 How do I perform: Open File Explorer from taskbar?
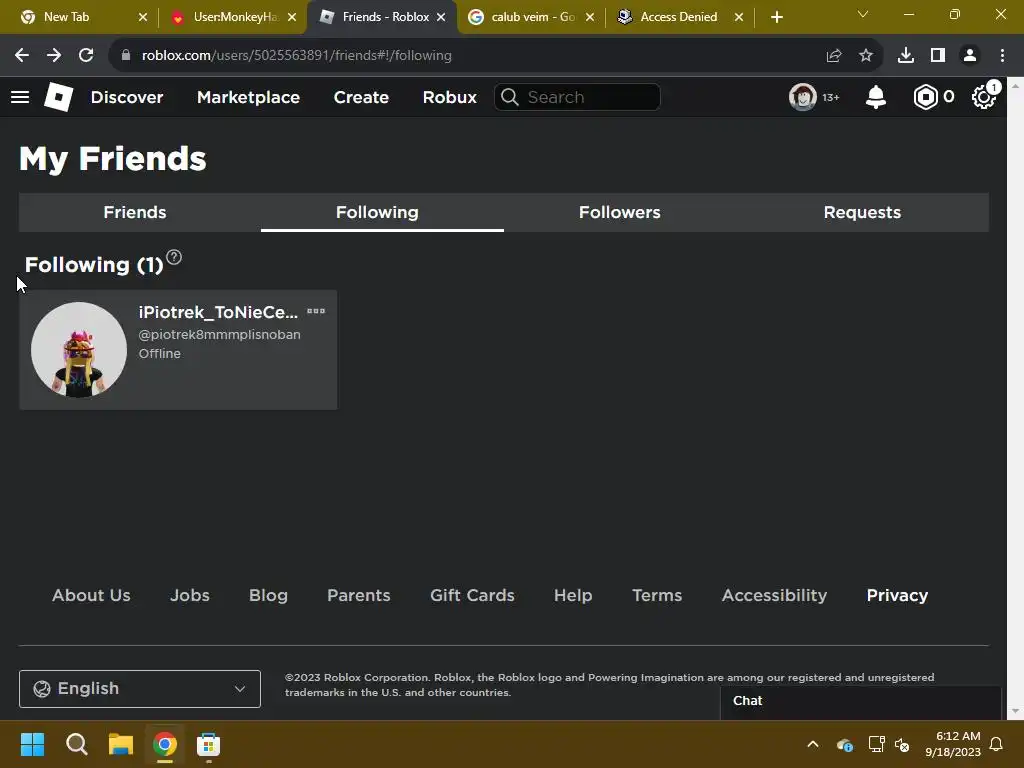coord(121,744)
